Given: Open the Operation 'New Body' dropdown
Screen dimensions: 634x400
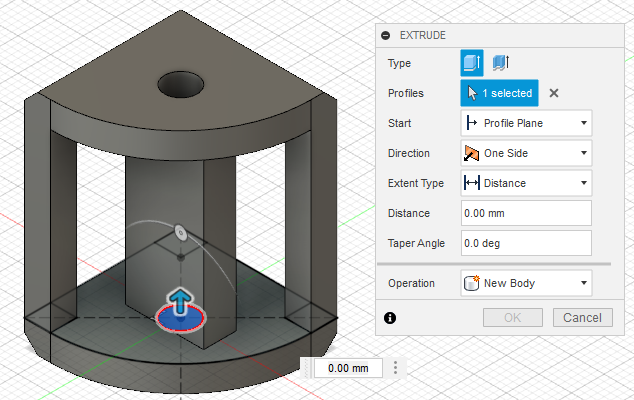Looking at the screenshot, I should pyautogui.click(x=526, y=283).
